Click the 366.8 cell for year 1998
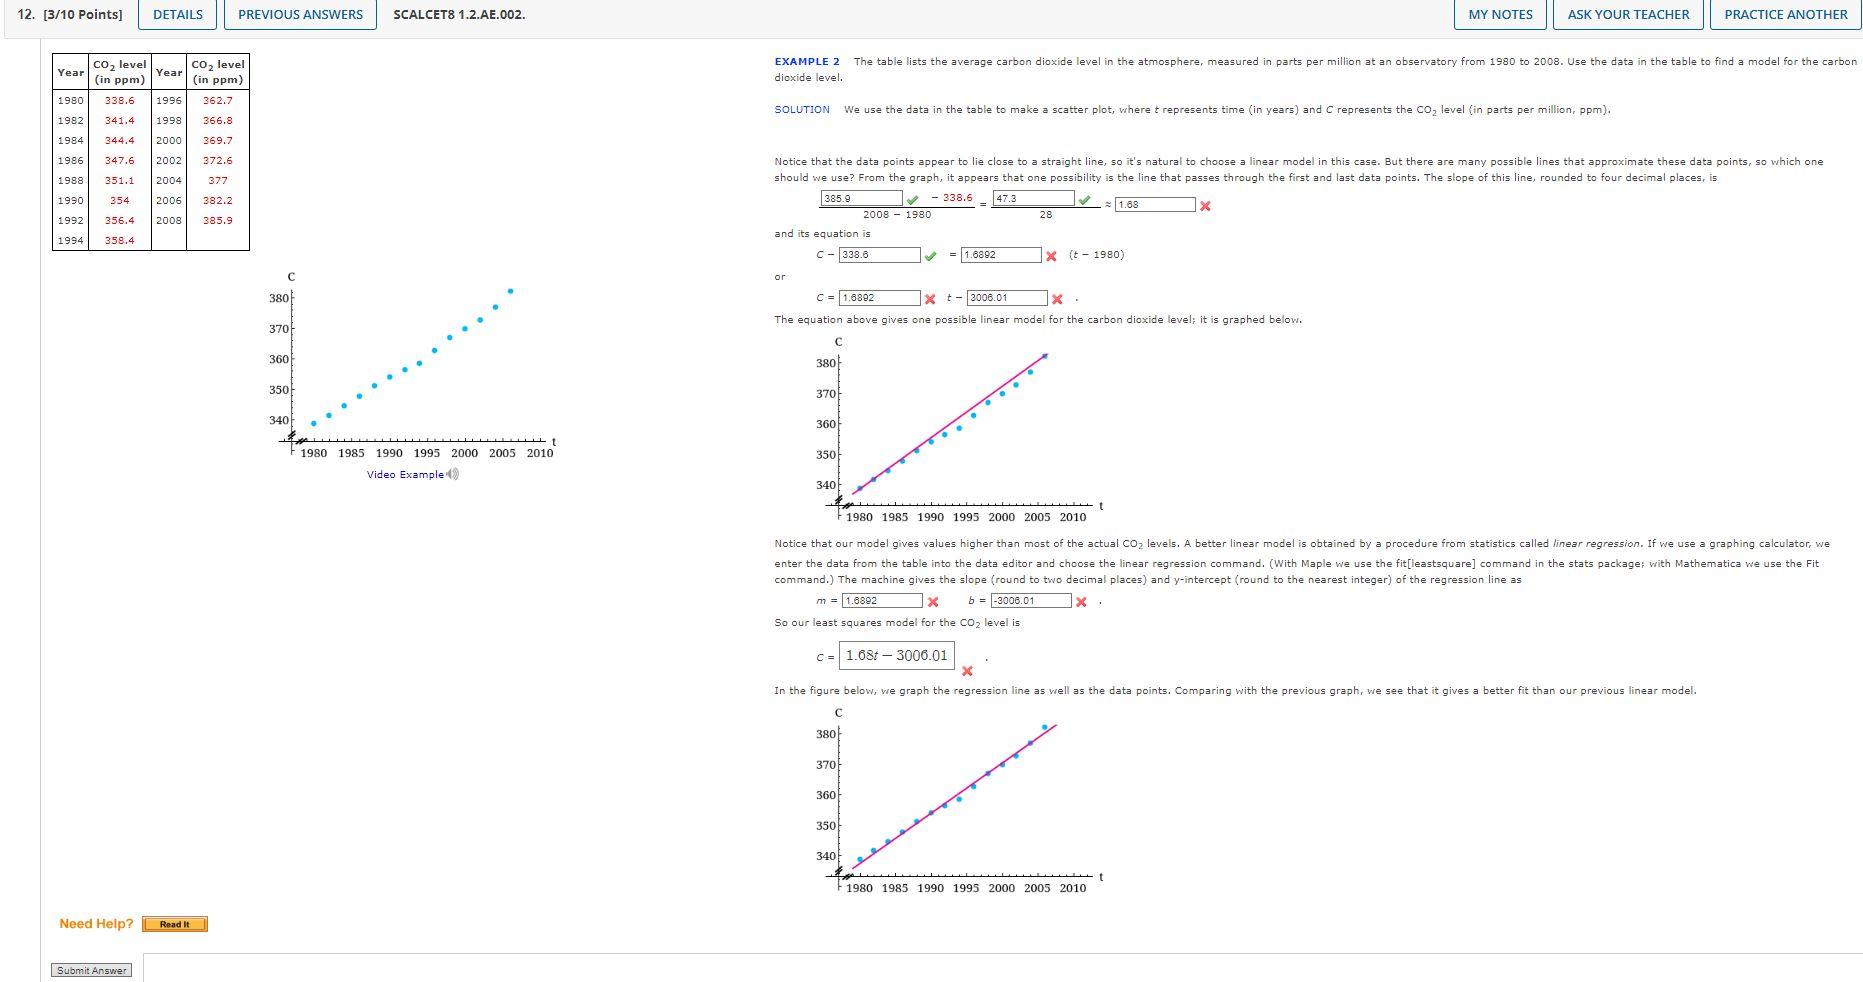The width and height of the screenshot is (1863, 982). 217,120
